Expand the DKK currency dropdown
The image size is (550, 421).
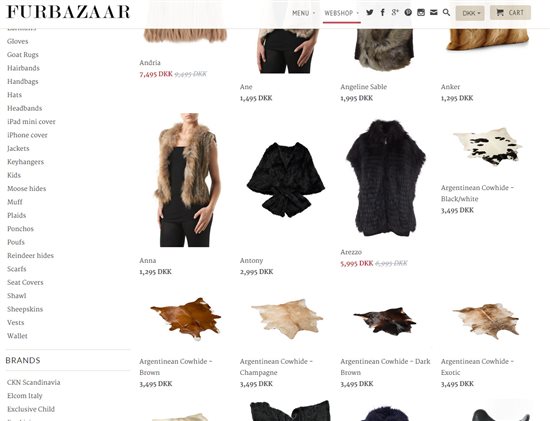tap(470, 13)
